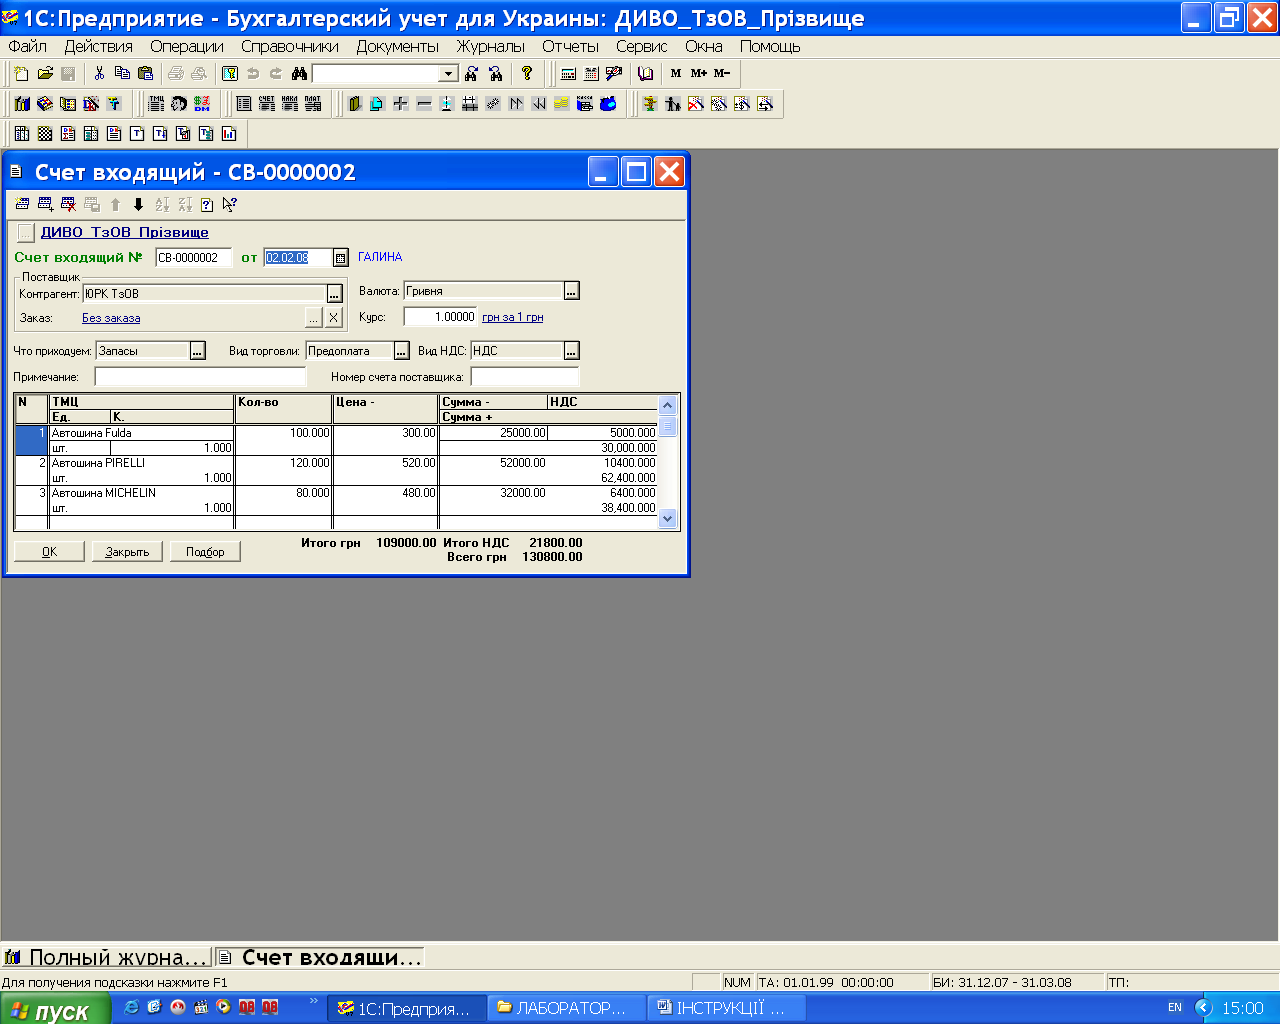Screen dimensions: 1280x1024
Task: Click the Примечание input field
Action: click(200, 377)
